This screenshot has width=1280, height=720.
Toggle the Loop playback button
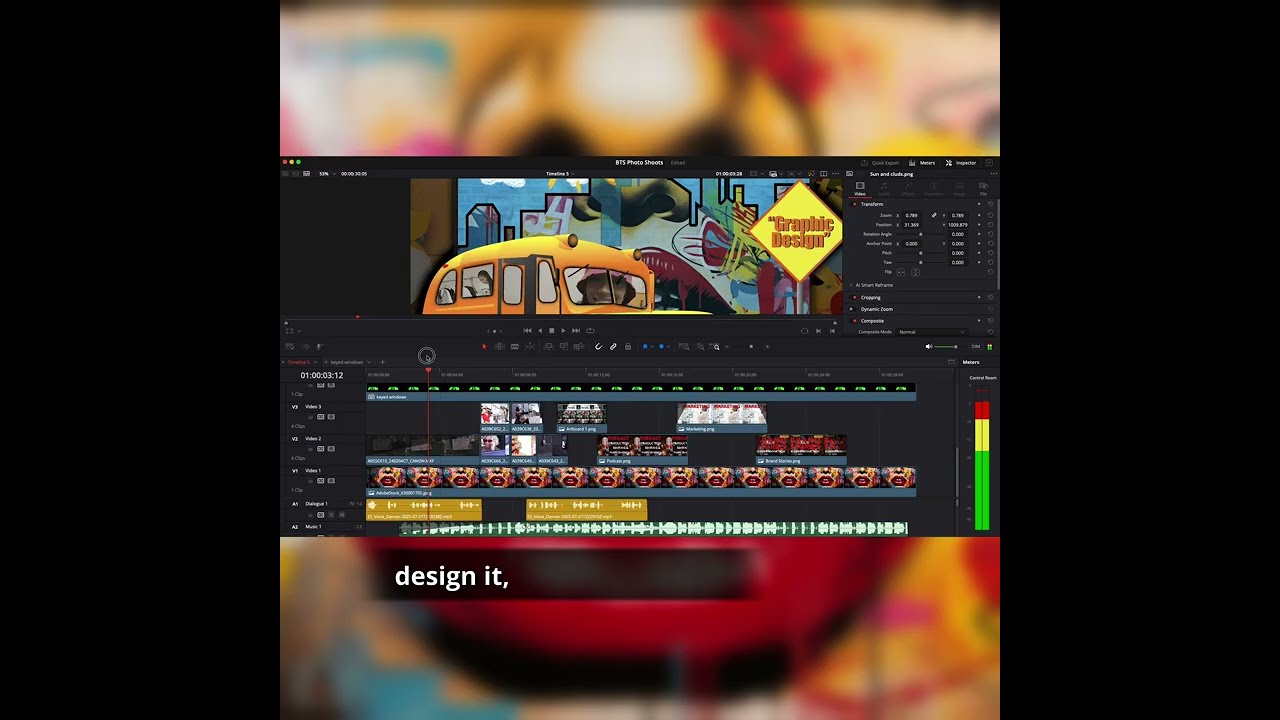click(x=590, y=330)
